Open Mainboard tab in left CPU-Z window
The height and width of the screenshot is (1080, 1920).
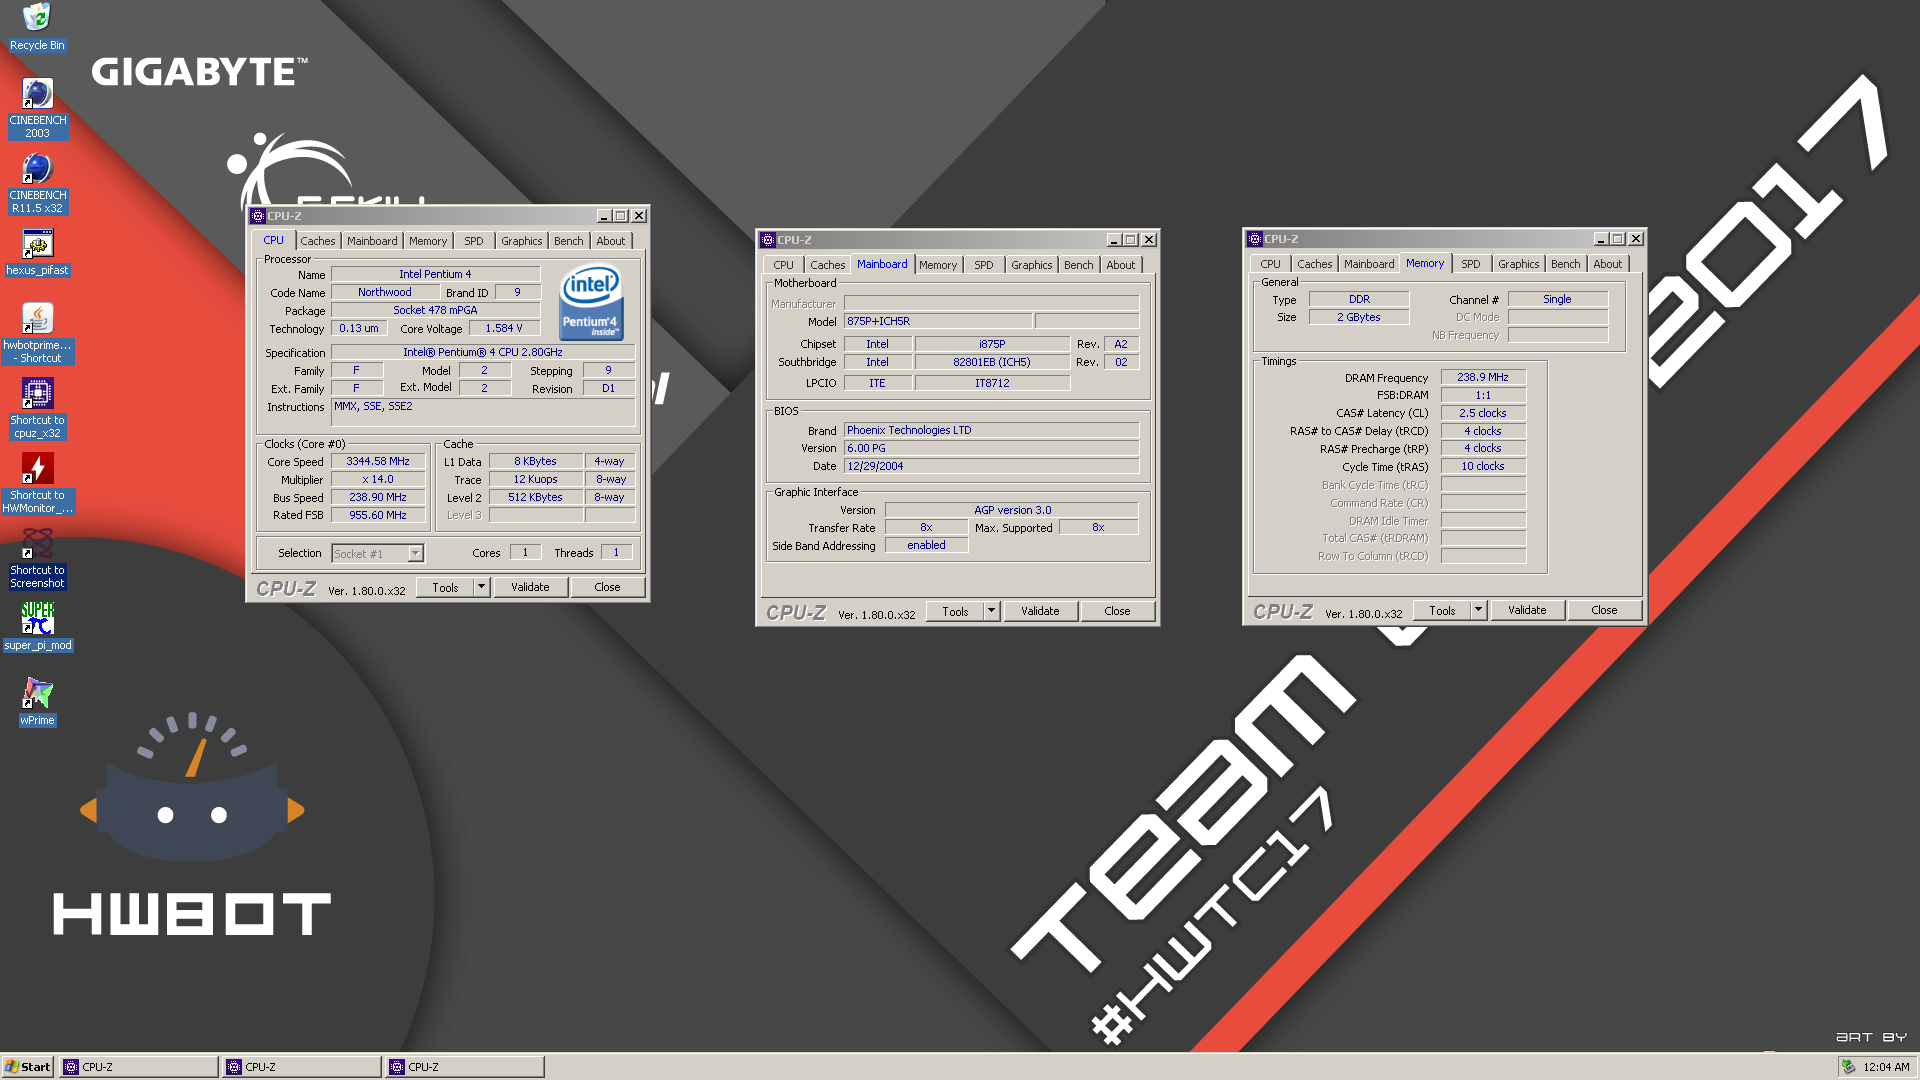click(372, 241)
